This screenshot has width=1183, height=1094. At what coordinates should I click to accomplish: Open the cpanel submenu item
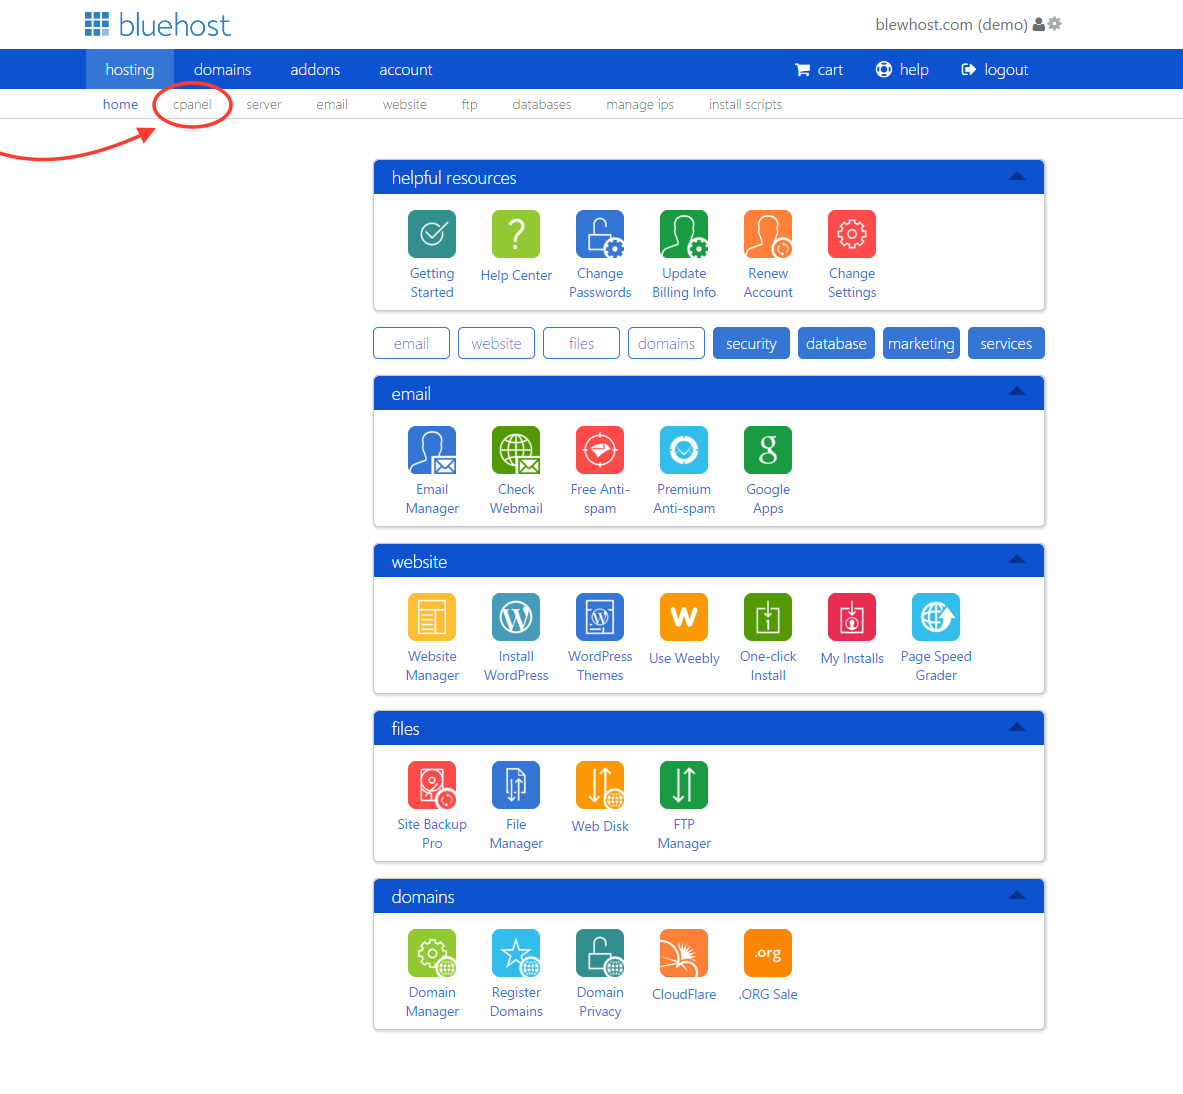192,104
